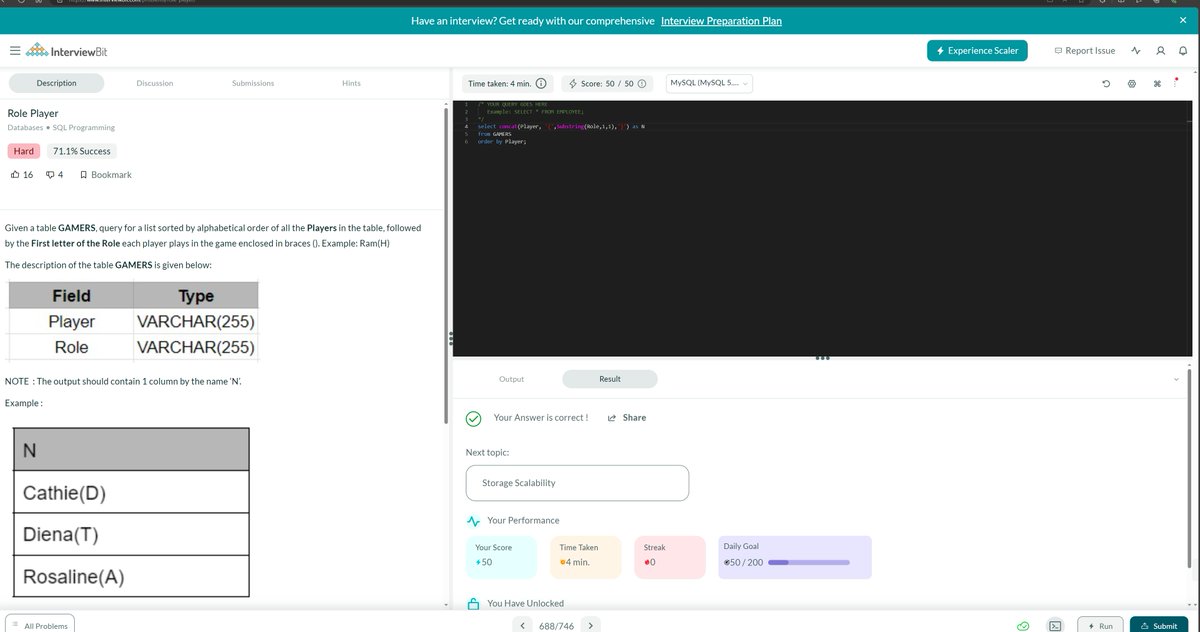
Task: Click the Your Performance pulse icon
Action: tap(474, 521)
